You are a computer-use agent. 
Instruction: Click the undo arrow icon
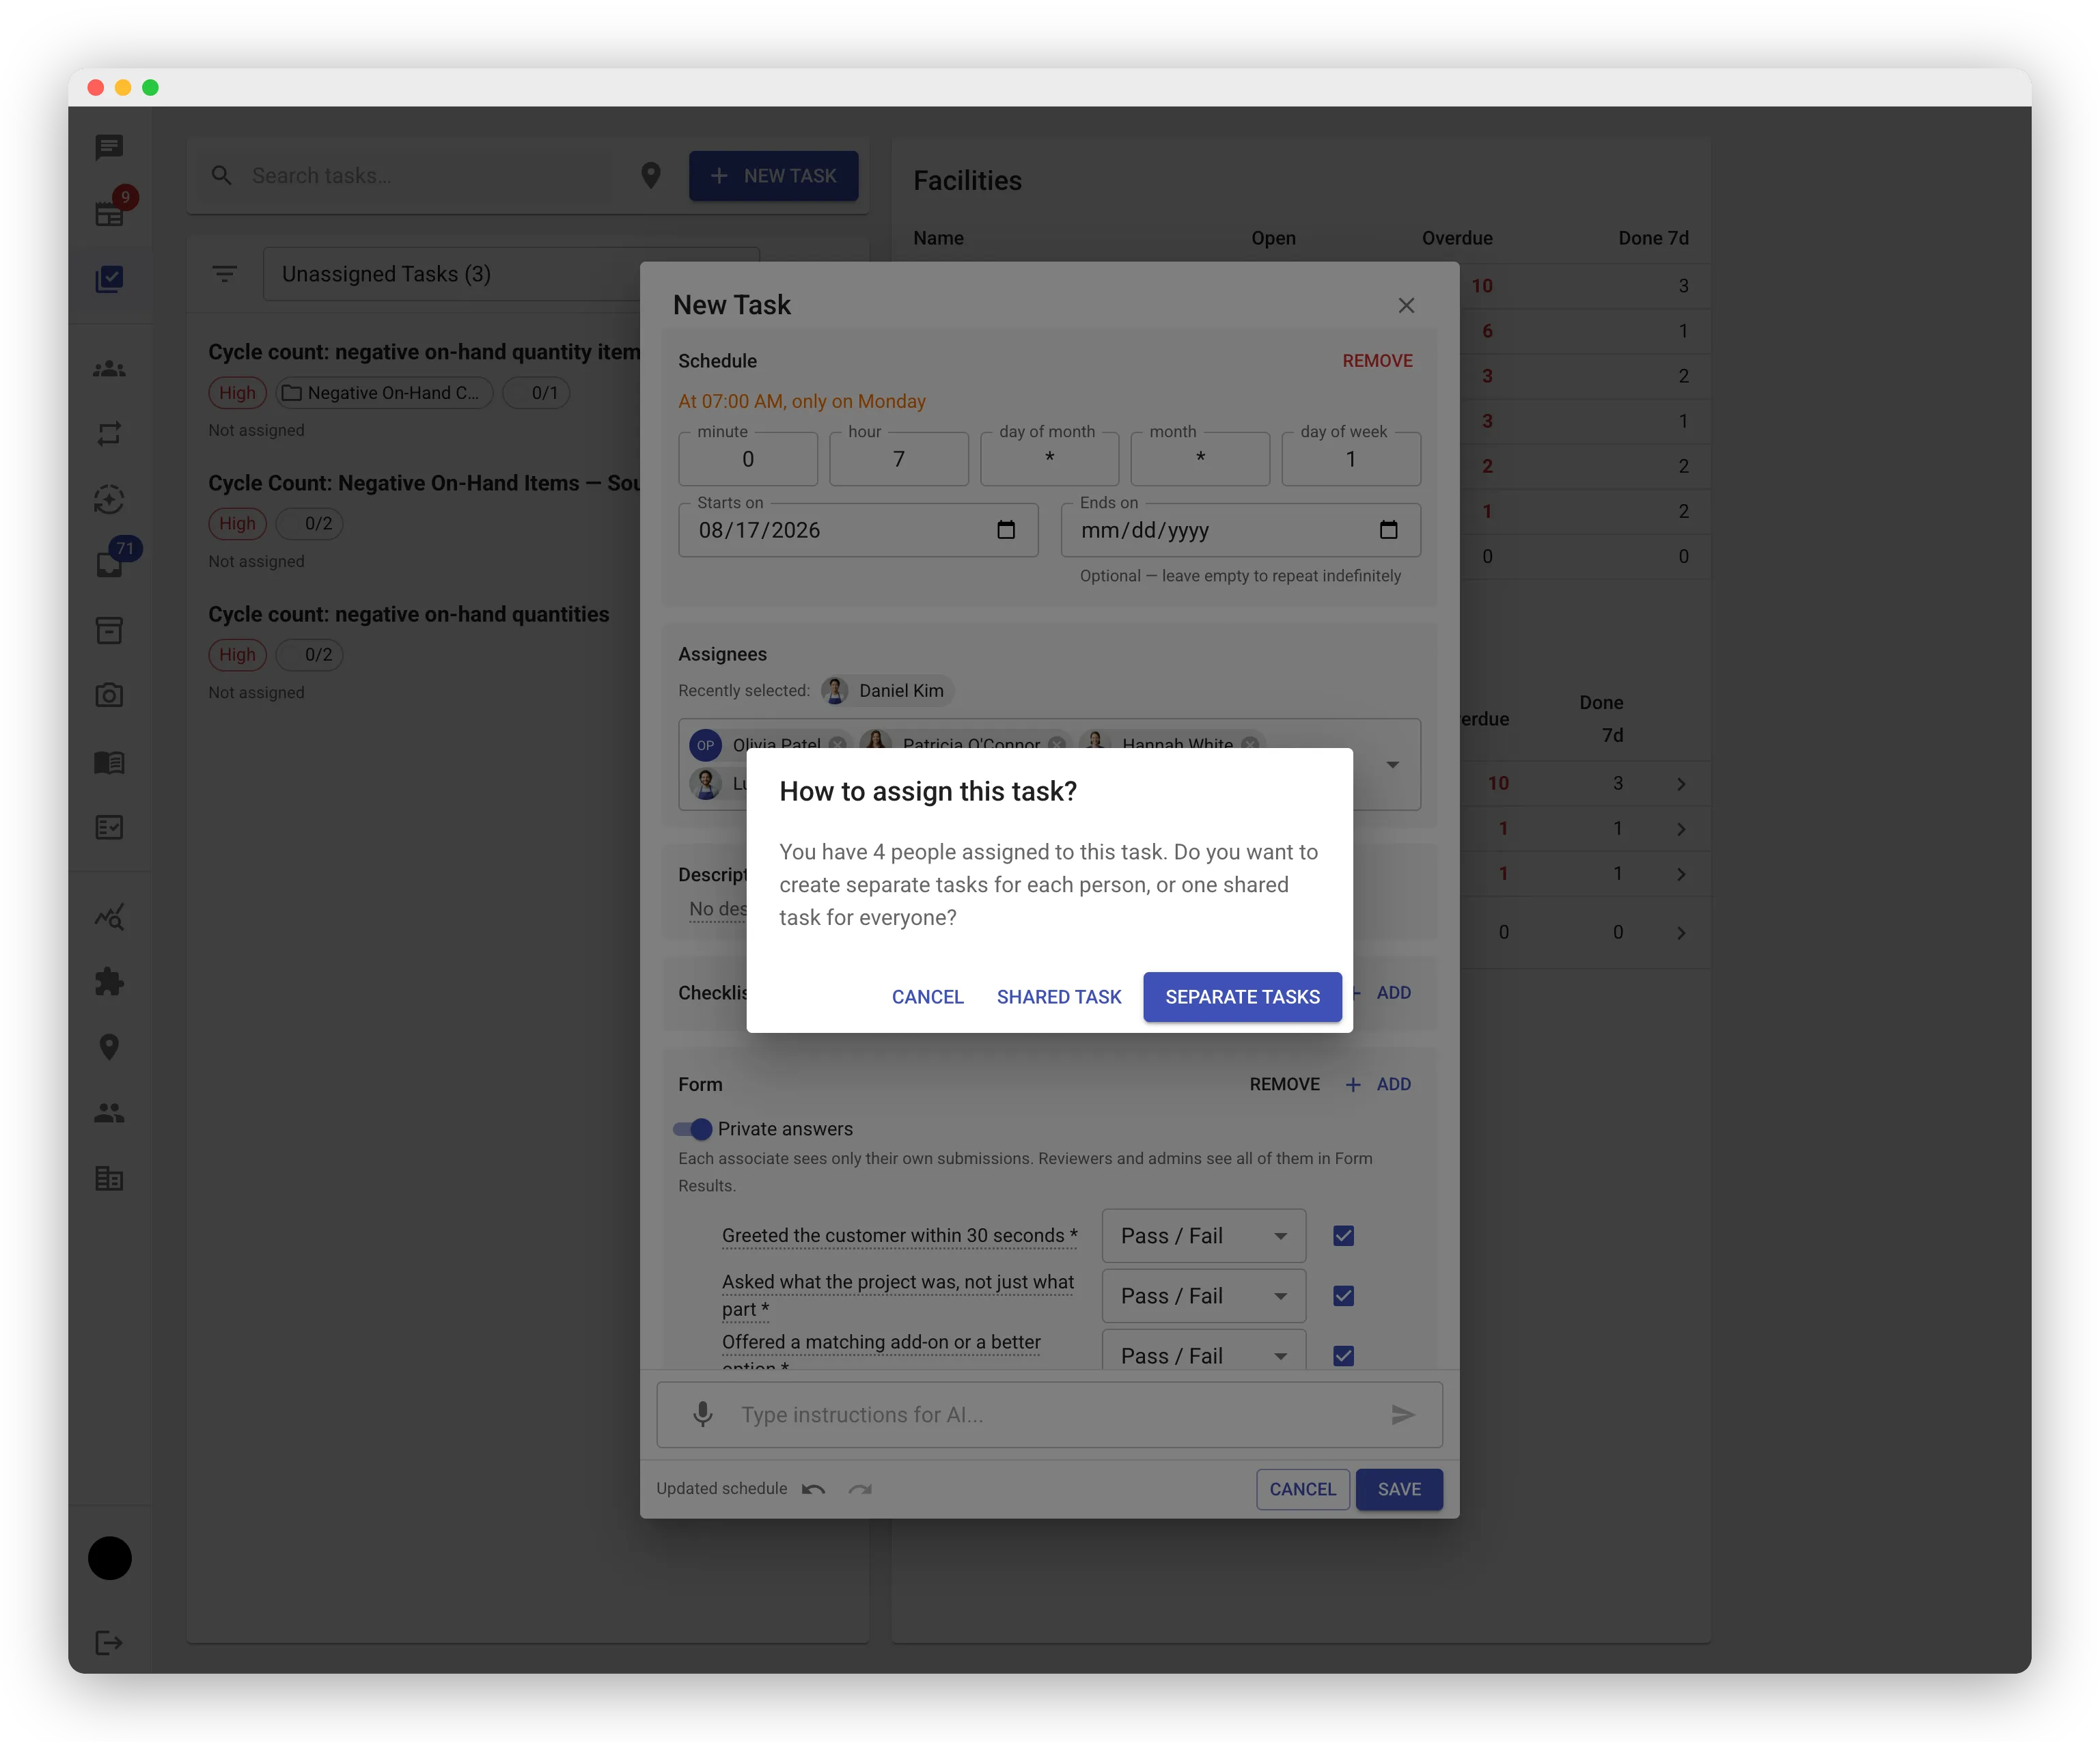pos(814,1489)
